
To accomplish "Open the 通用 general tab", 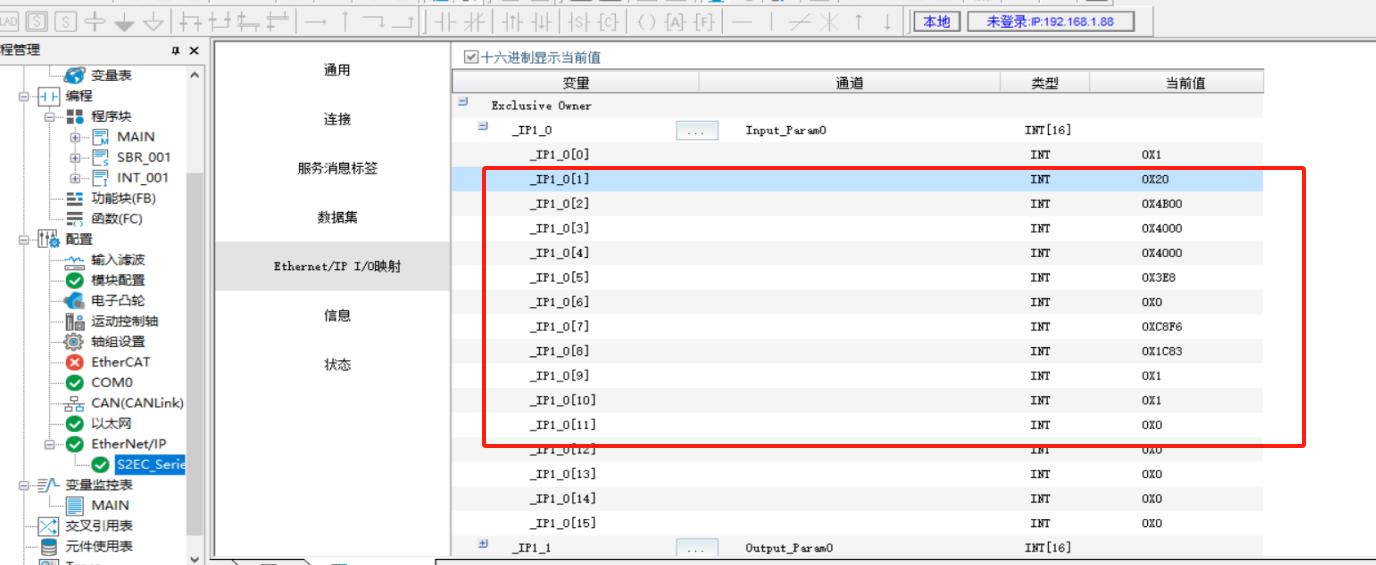I will tap(338, 70).
